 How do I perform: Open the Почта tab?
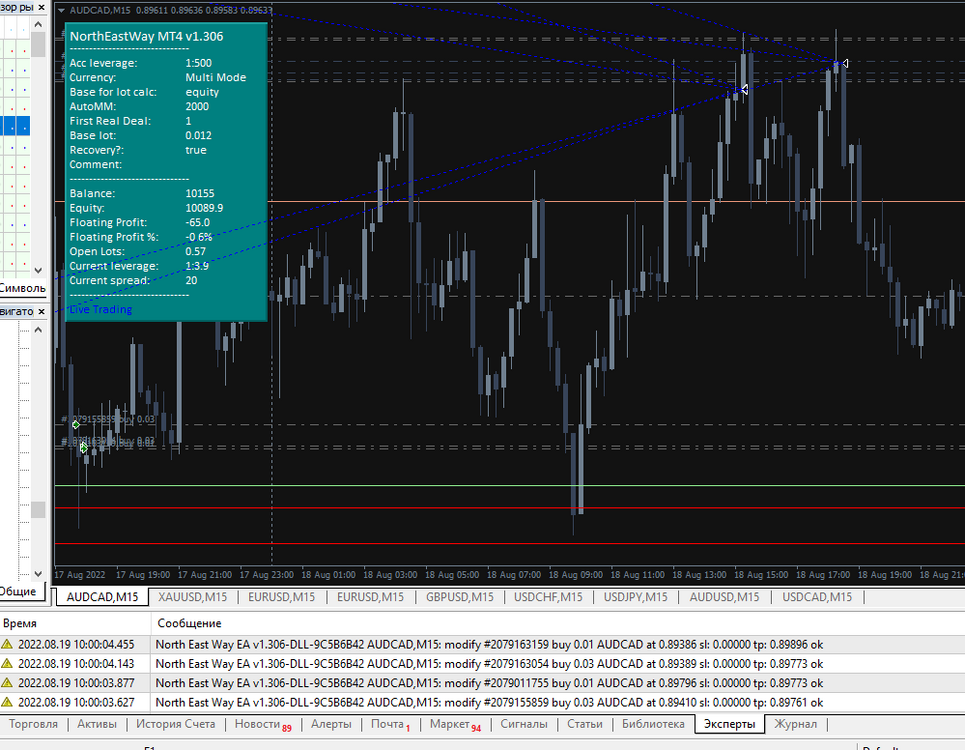[x=390, y=724]
